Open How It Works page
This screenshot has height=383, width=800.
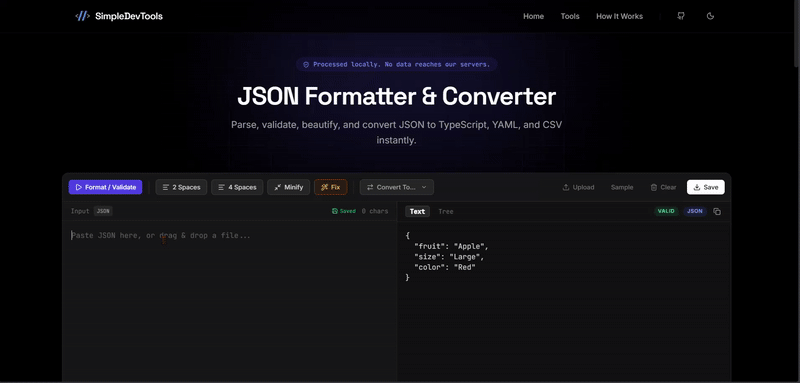coord(619,16)
